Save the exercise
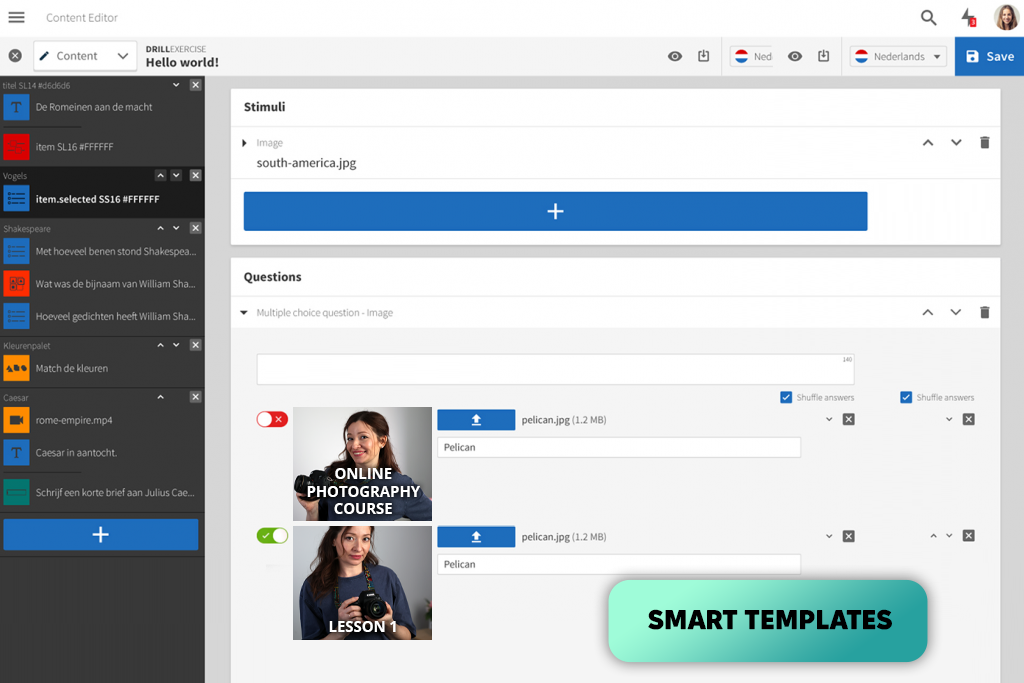This screenshot has width=1024, height=683. pos(989,57)
